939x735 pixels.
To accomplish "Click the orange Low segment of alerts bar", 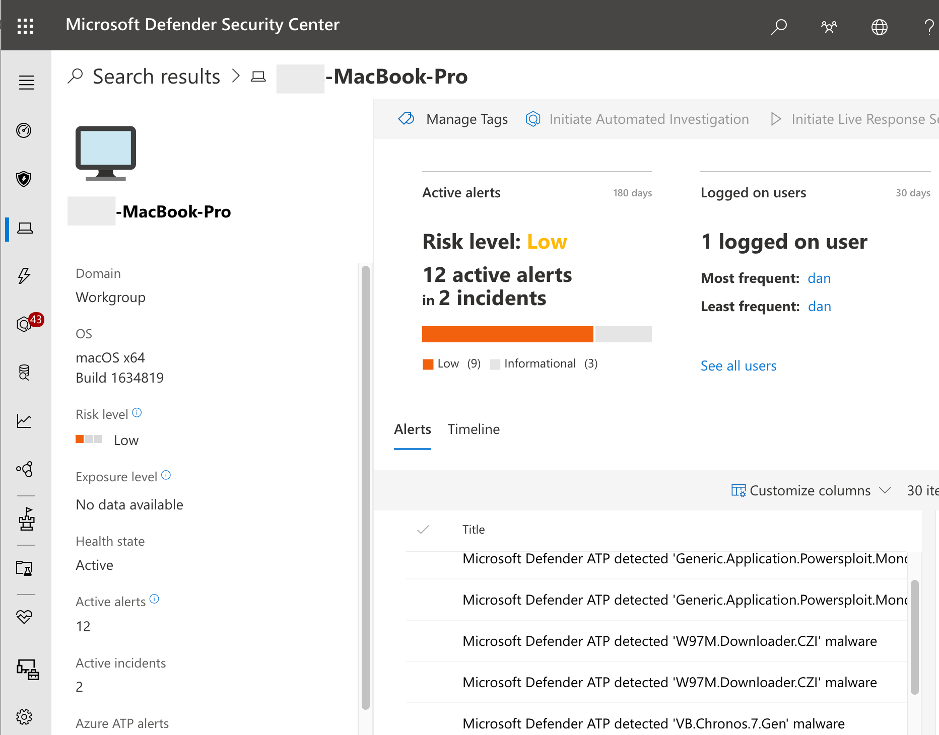I will (507, 334).
